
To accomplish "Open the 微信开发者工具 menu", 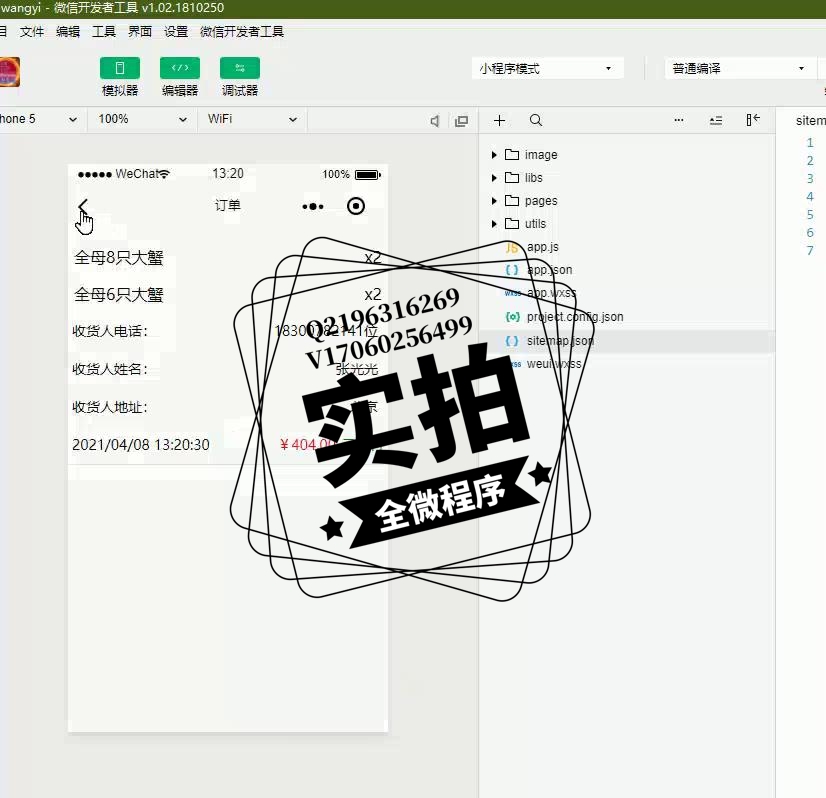I will (x=242, y=32).
